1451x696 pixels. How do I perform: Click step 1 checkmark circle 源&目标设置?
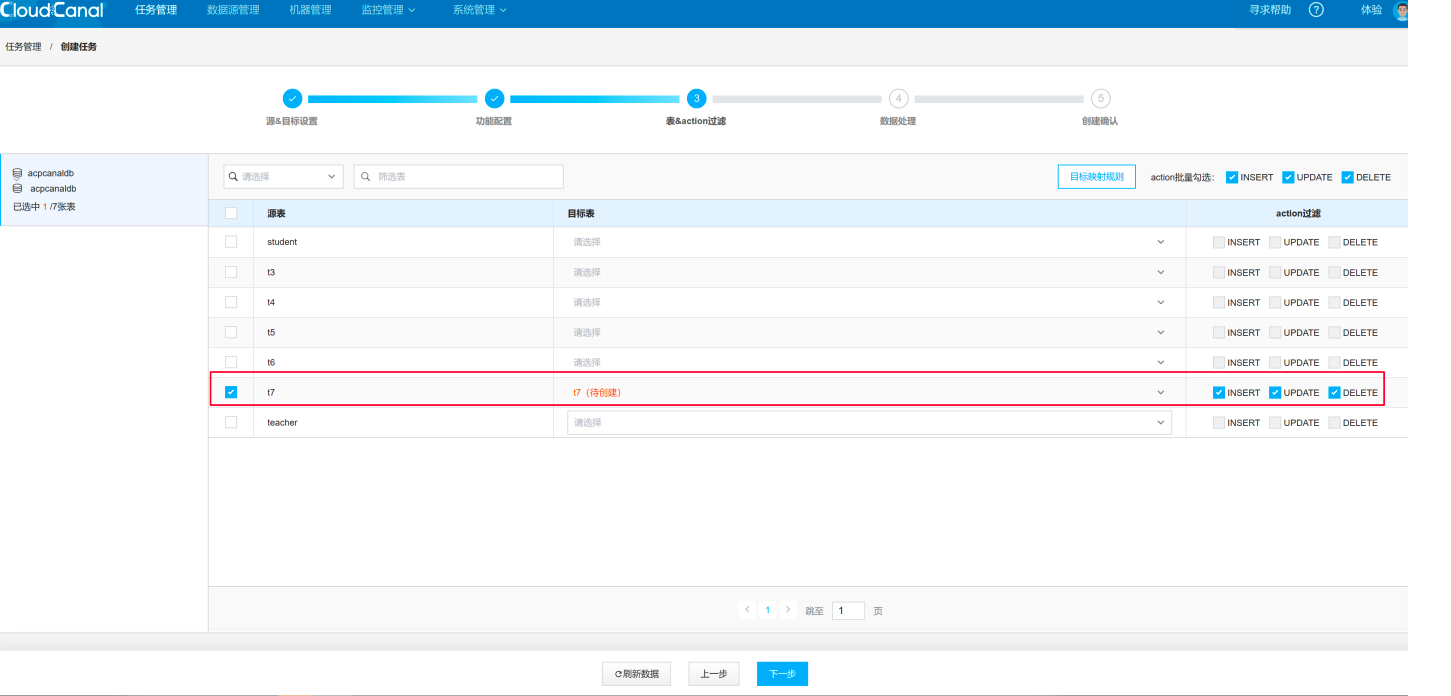(x=292, y=98)
